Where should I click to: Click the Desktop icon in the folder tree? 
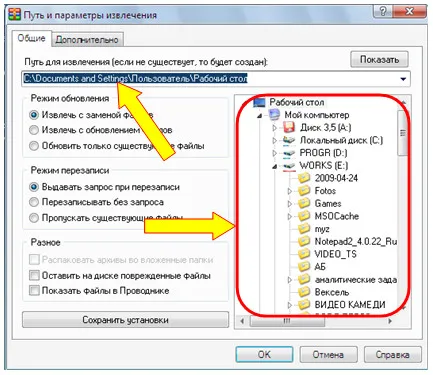(259, 102)
